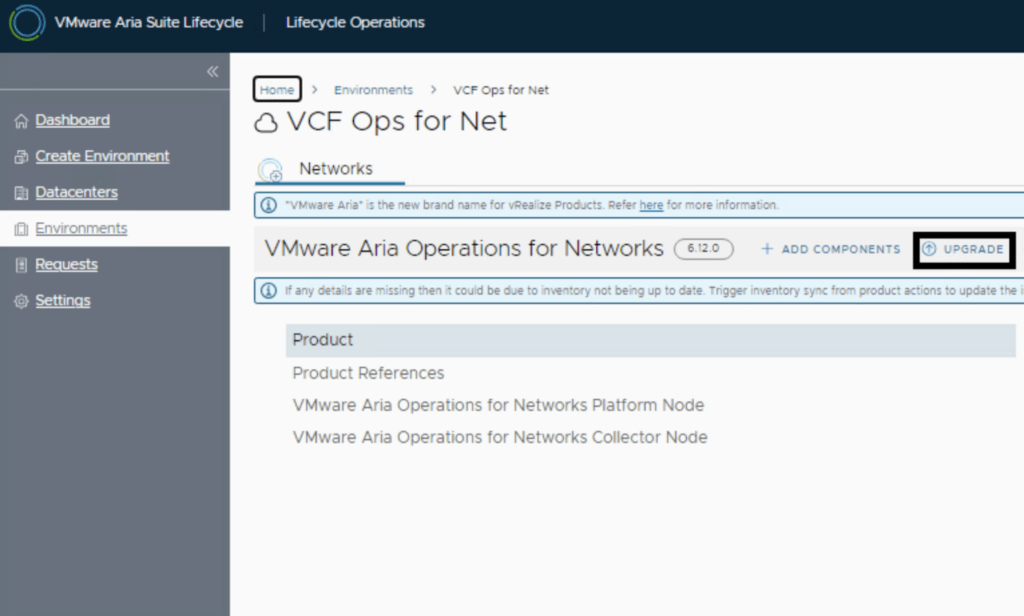Collapse the sidebar with double-chevron icon
The height and width of the screenshot is (616, 1024).
coord(212,72)
